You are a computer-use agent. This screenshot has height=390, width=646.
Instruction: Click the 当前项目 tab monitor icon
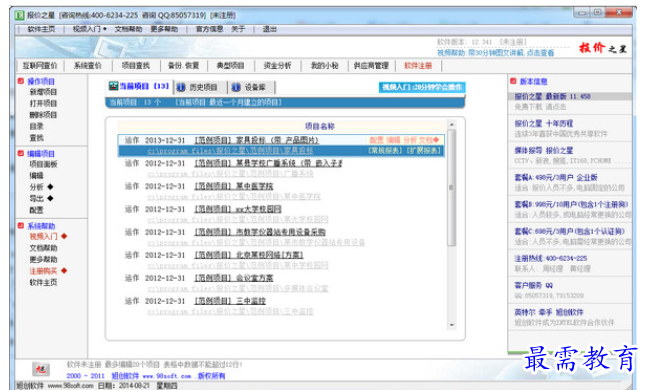[113, 86]
